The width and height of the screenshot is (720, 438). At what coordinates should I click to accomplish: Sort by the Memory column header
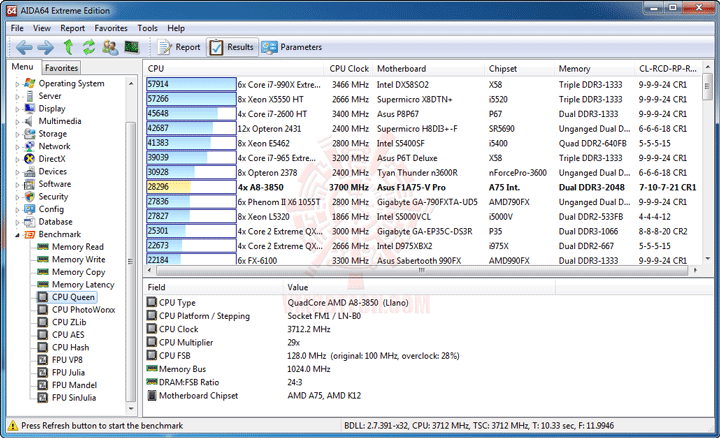pyautogui.click(x=594, y=68)
